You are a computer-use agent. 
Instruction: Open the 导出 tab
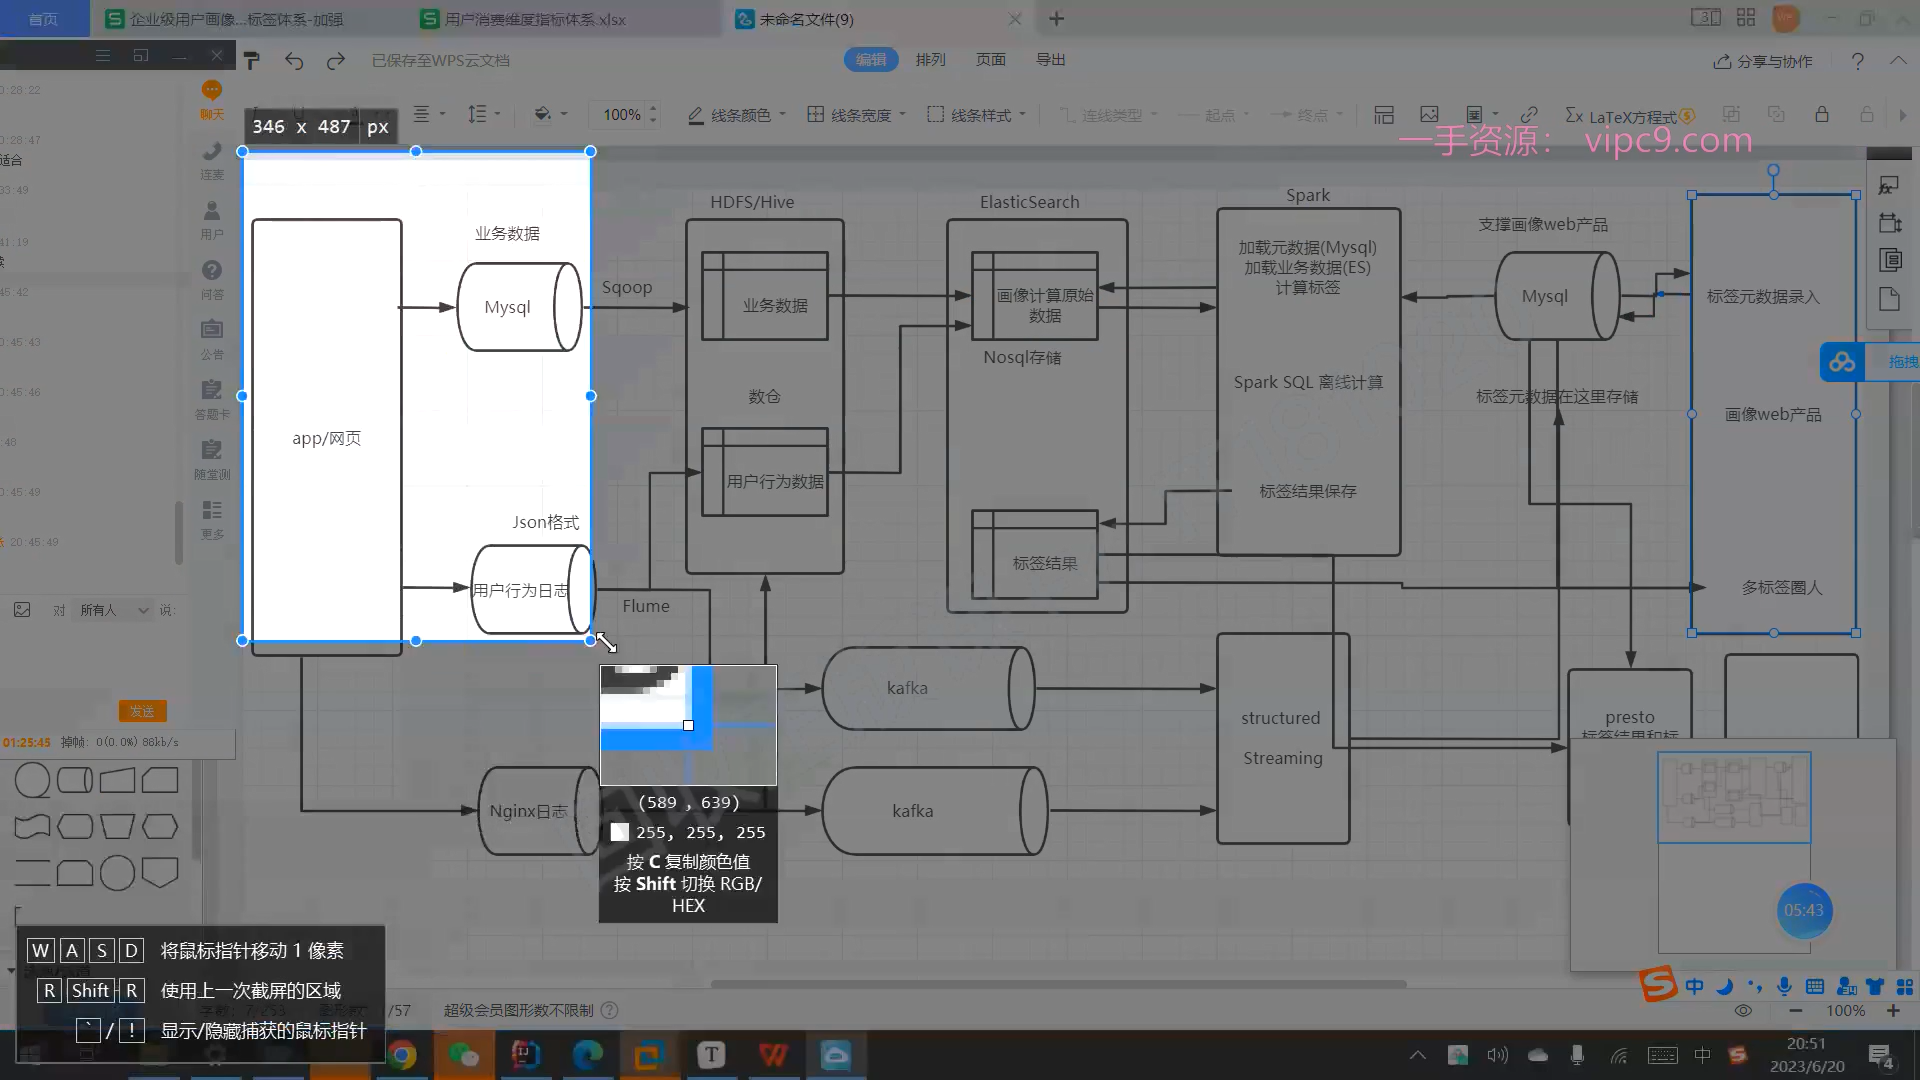click(1050, 60)
